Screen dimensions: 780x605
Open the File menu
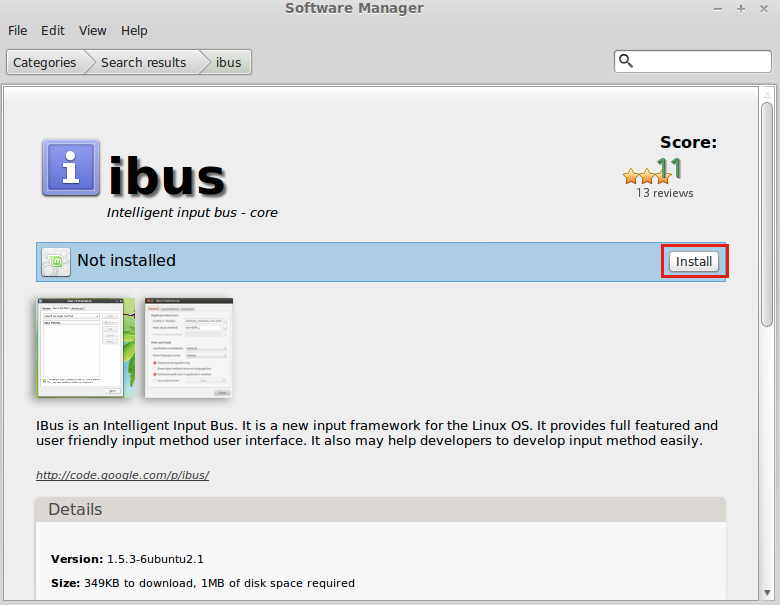click(x=17, y=31)
